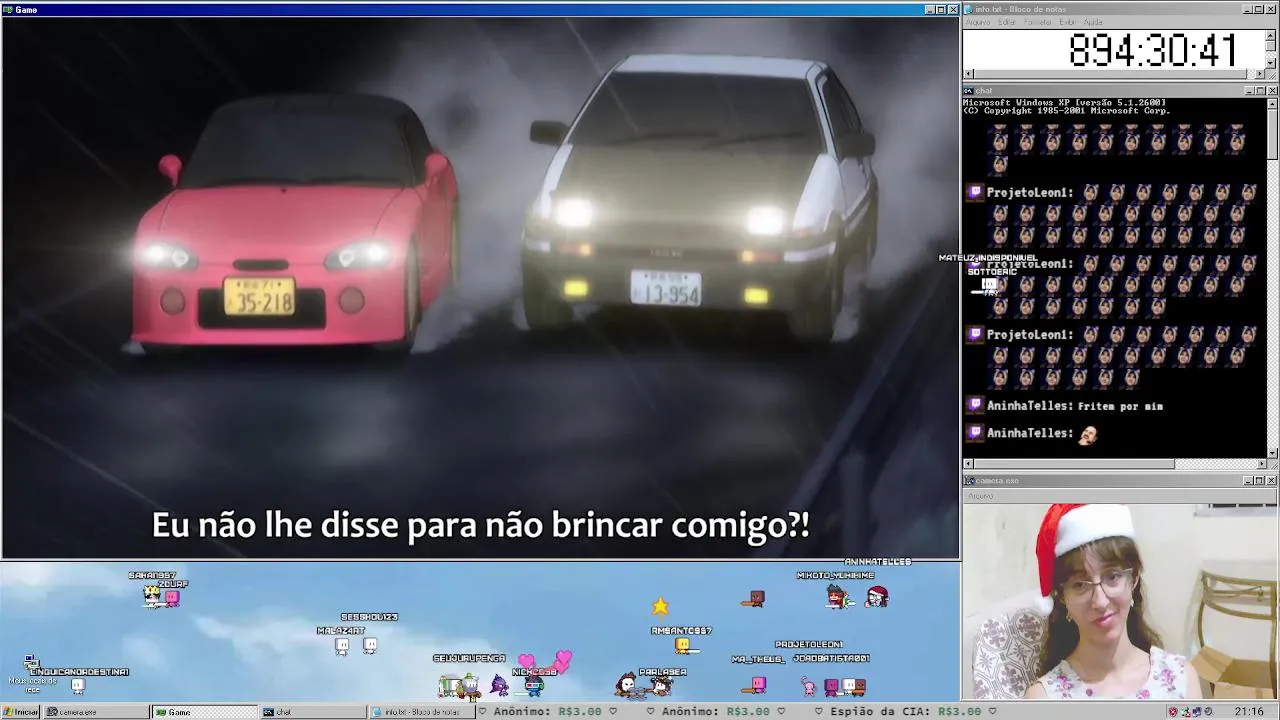Click the badge beside AninhaTelles: Fritem por mim
The width and height of the screenshot is (1280, 720).
click(975, 406)
